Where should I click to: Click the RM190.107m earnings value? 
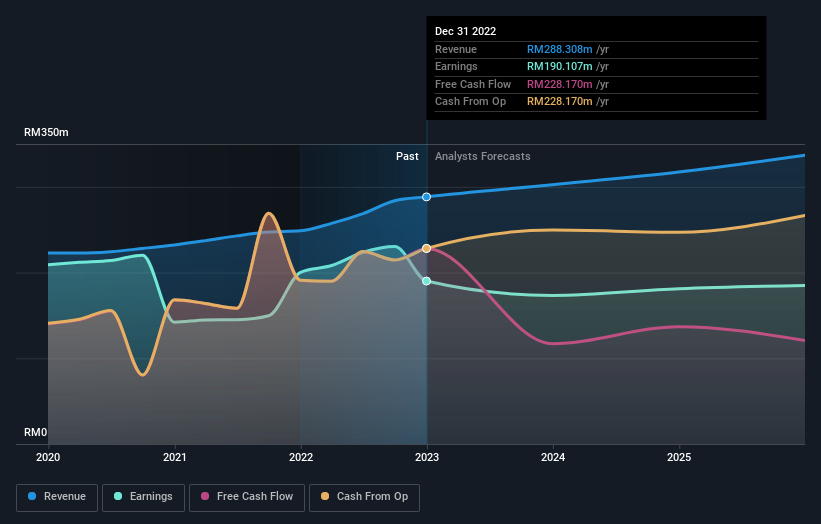tap(559, 66)
